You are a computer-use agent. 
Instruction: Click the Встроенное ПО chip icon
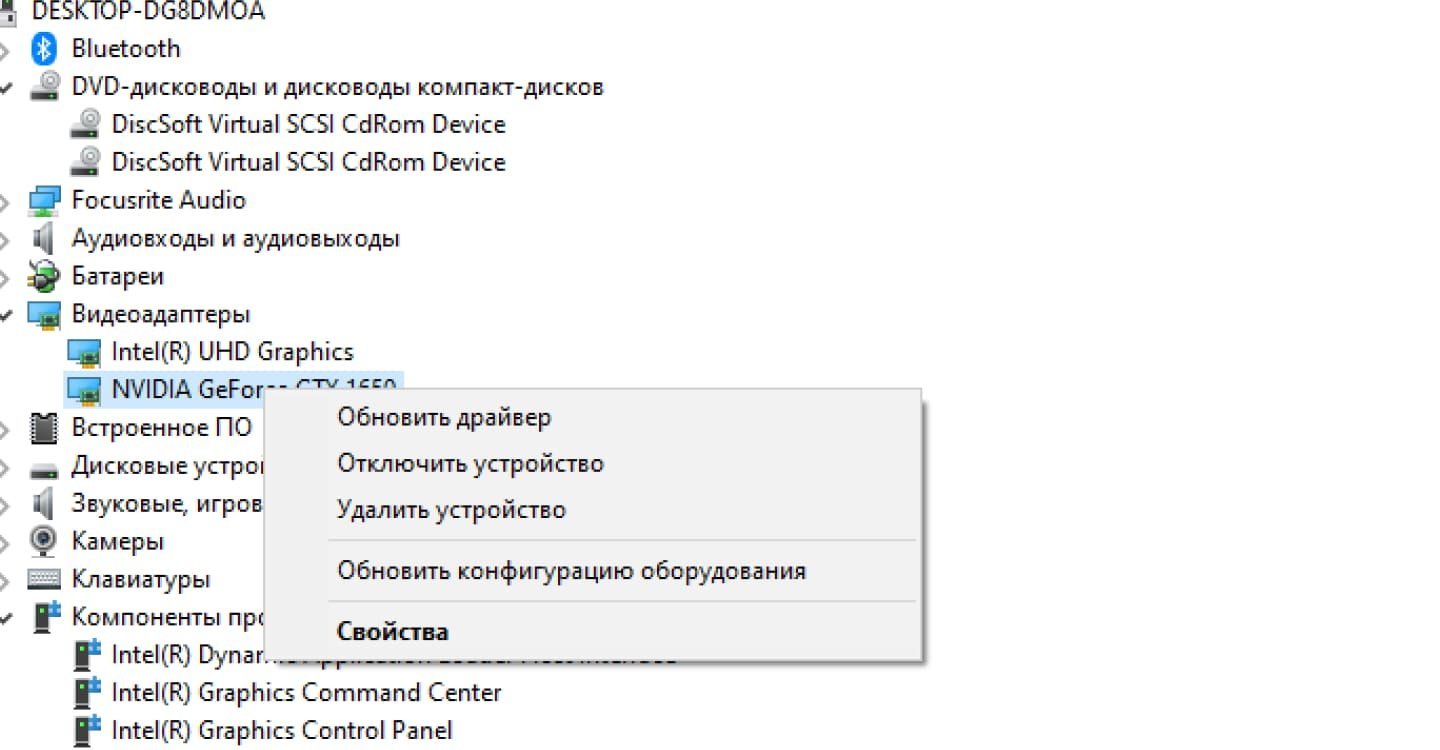[x=44, y=428]
